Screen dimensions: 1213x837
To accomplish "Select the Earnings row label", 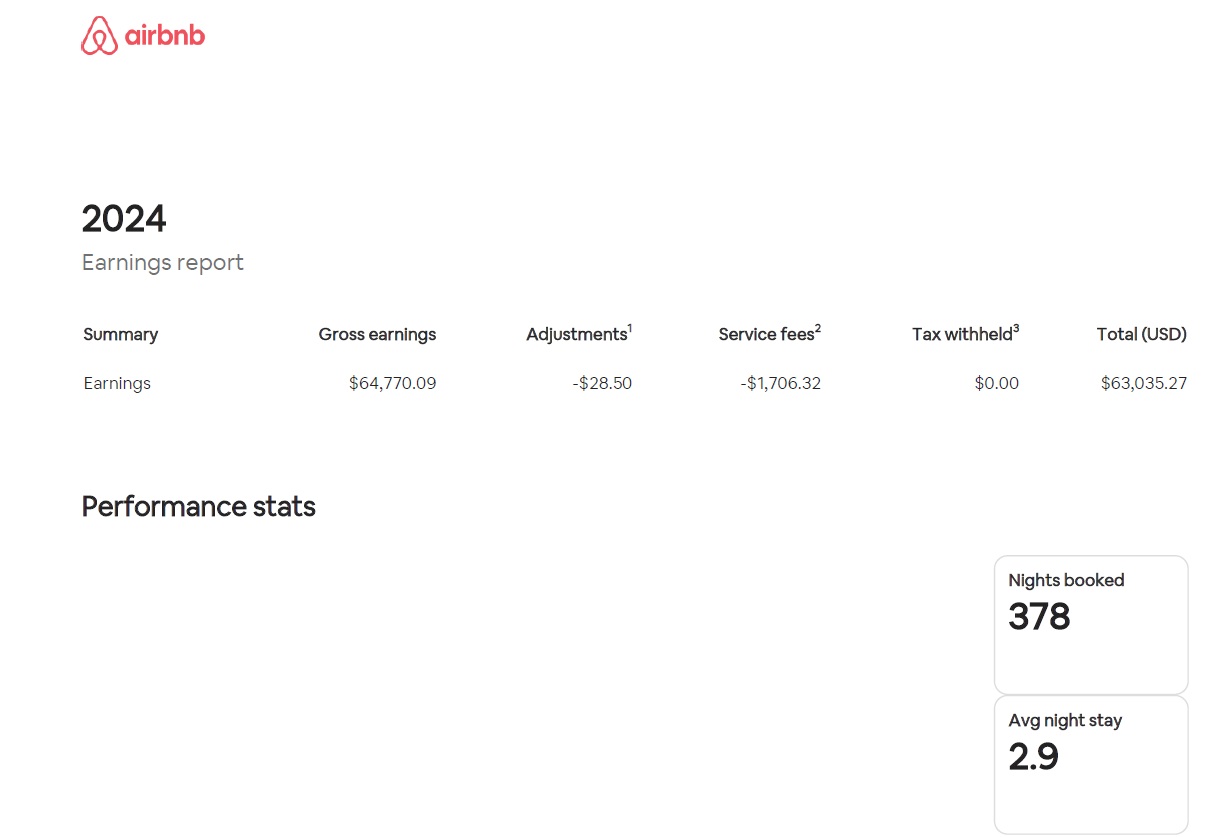I will tap(117, 384).
